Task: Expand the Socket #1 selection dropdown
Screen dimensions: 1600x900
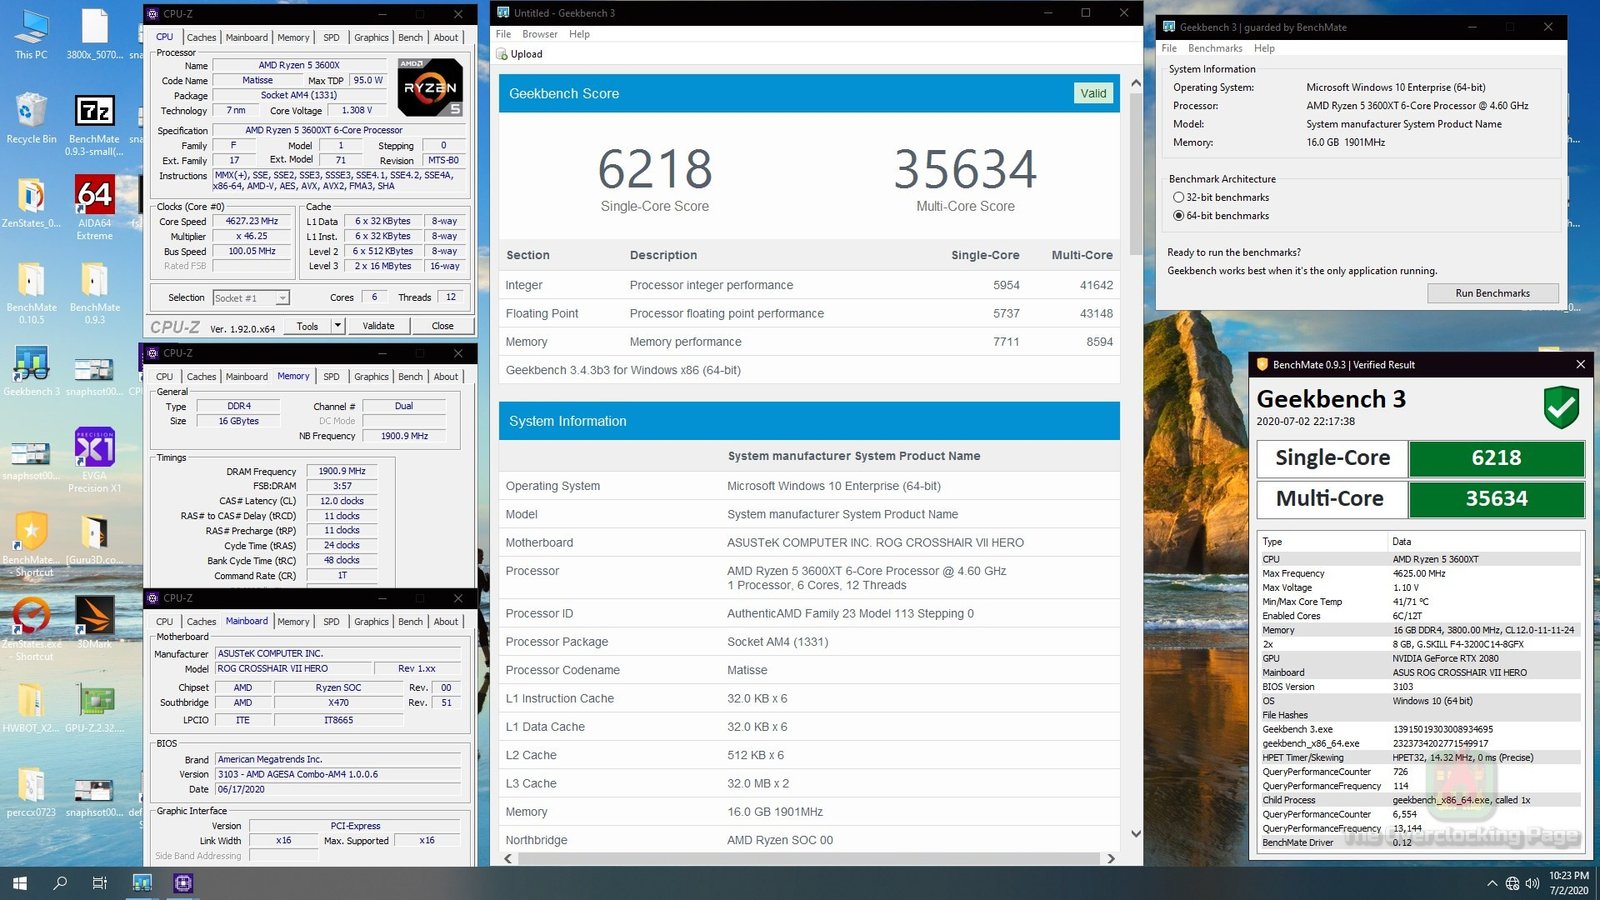Action: tap(283, 298)
